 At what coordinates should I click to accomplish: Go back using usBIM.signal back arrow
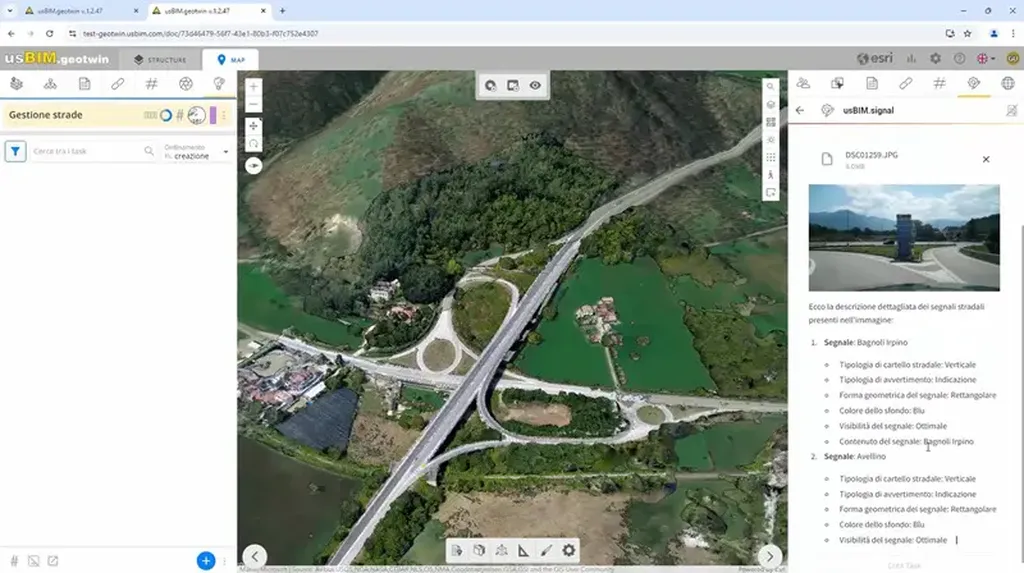click(799, 111)
